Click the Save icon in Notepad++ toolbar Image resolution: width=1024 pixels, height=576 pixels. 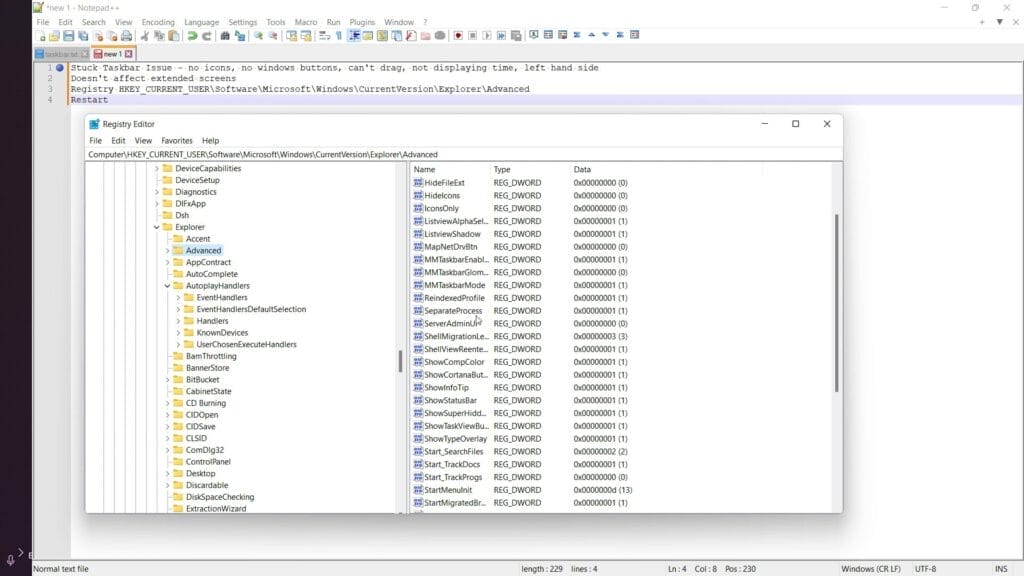click(x=68, y=36)
